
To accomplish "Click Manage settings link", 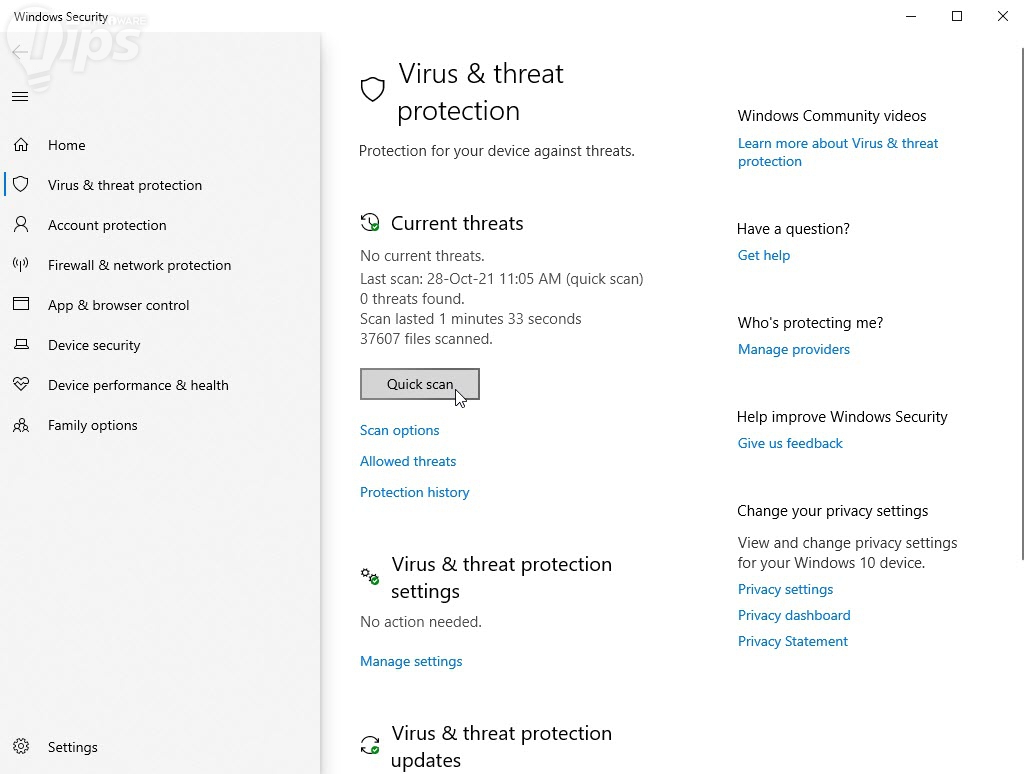I will point(411,661).
